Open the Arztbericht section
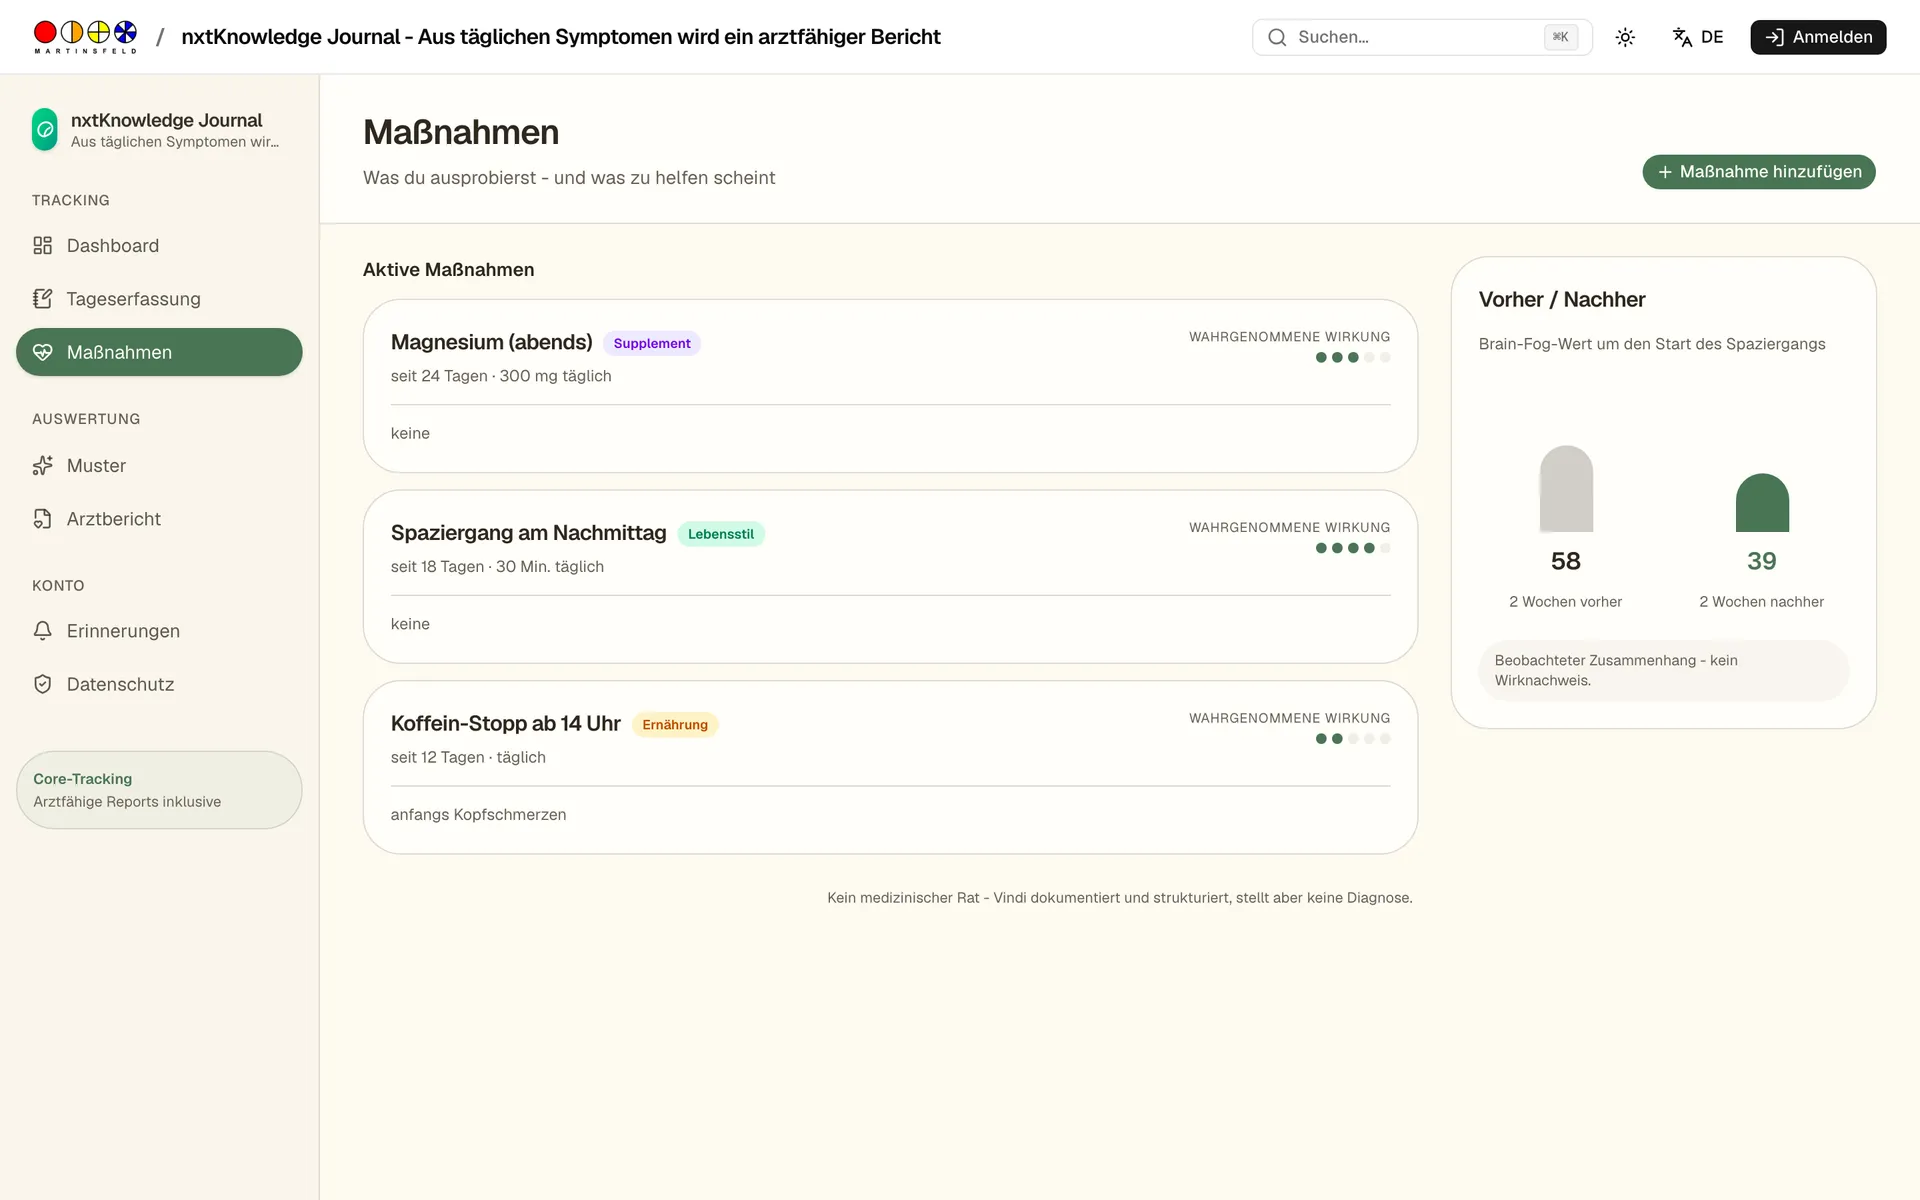Viewport: 1920px width, 1200px height. click(159, 519)
